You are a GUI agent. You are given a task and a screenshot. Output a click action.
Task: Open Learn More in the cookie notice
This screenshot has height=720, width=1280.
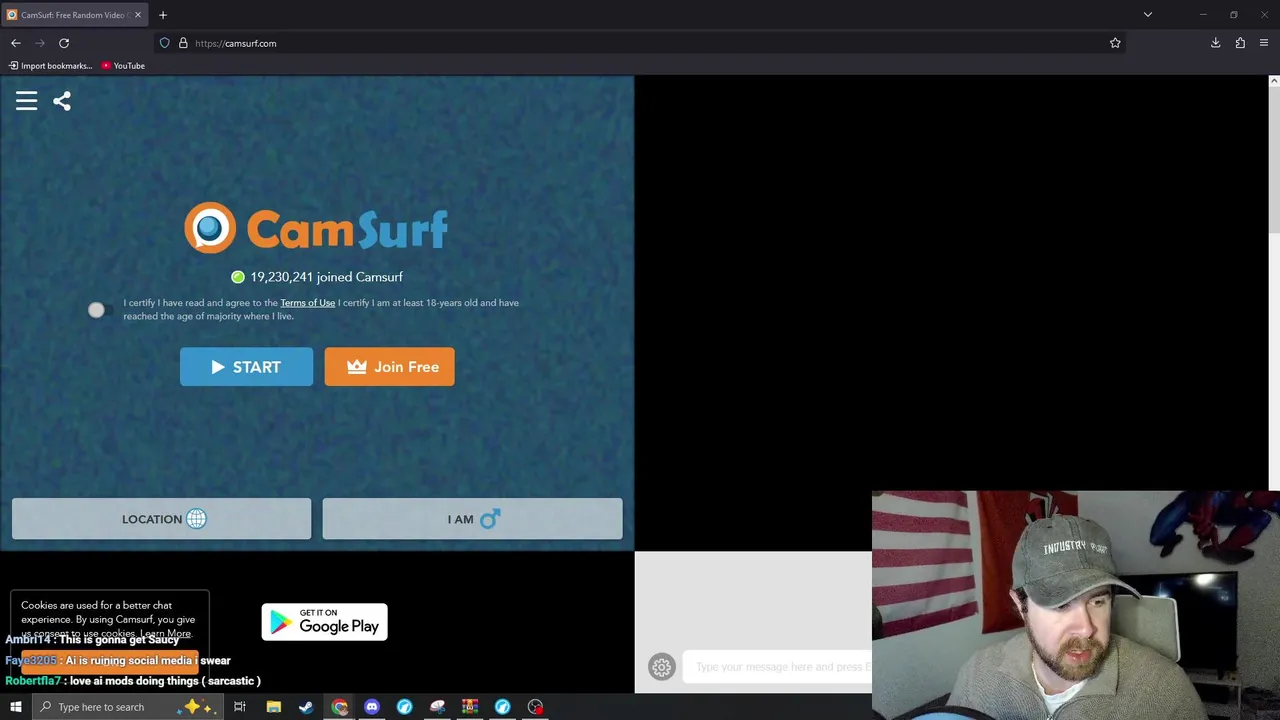click(165, 634)
